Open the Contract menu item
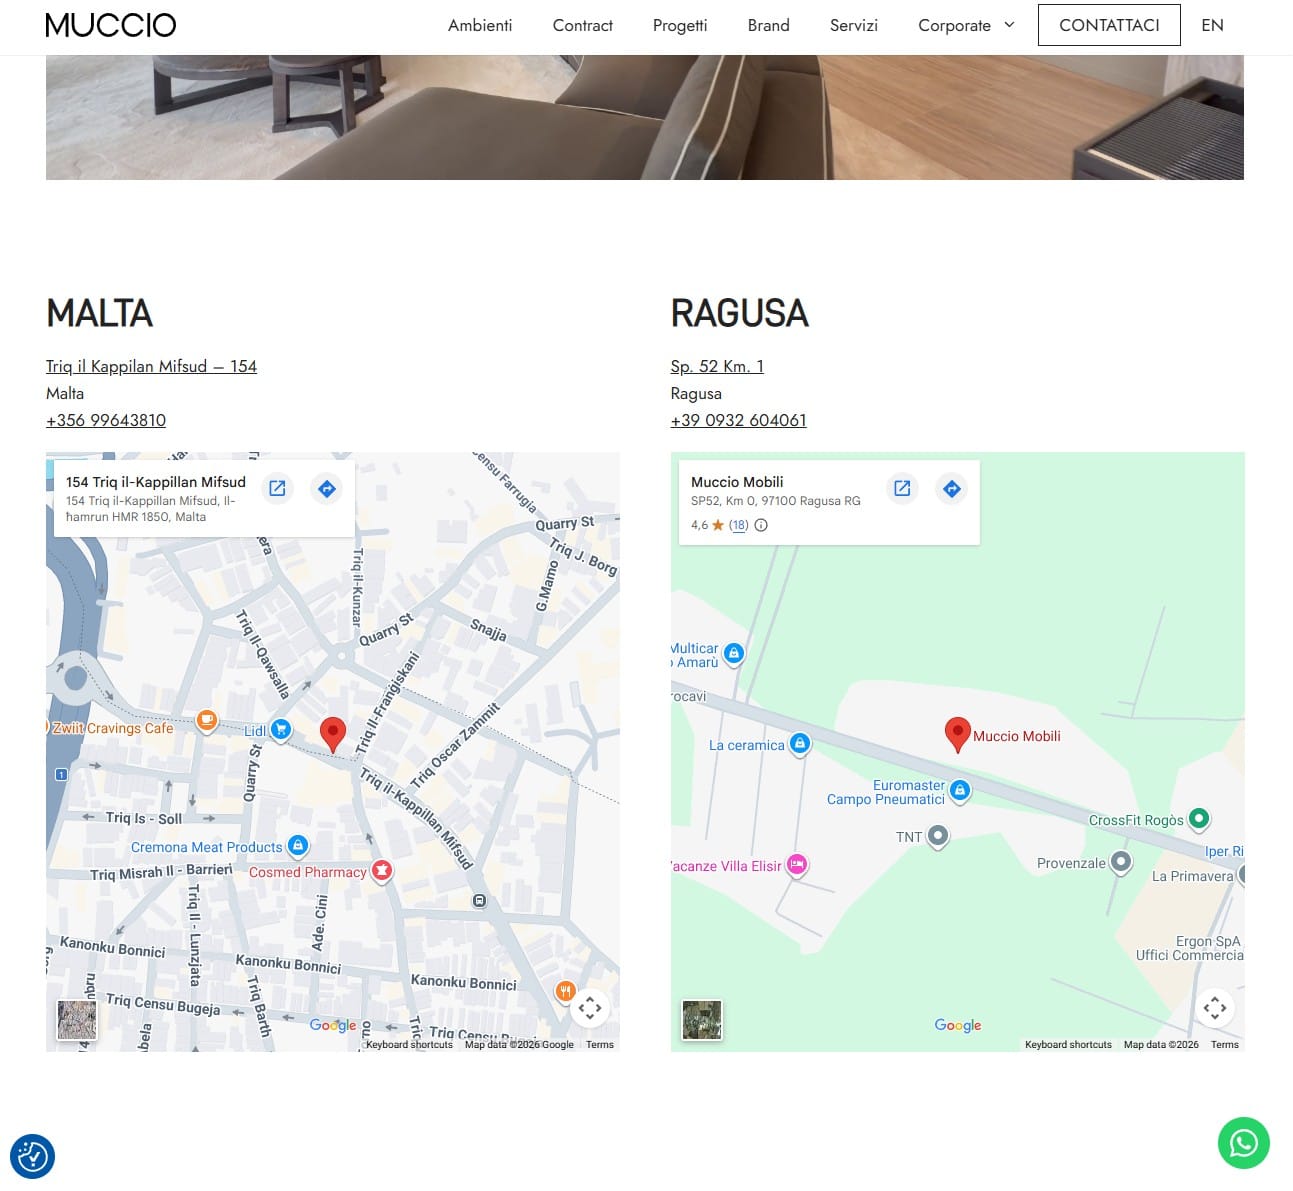 583,25
